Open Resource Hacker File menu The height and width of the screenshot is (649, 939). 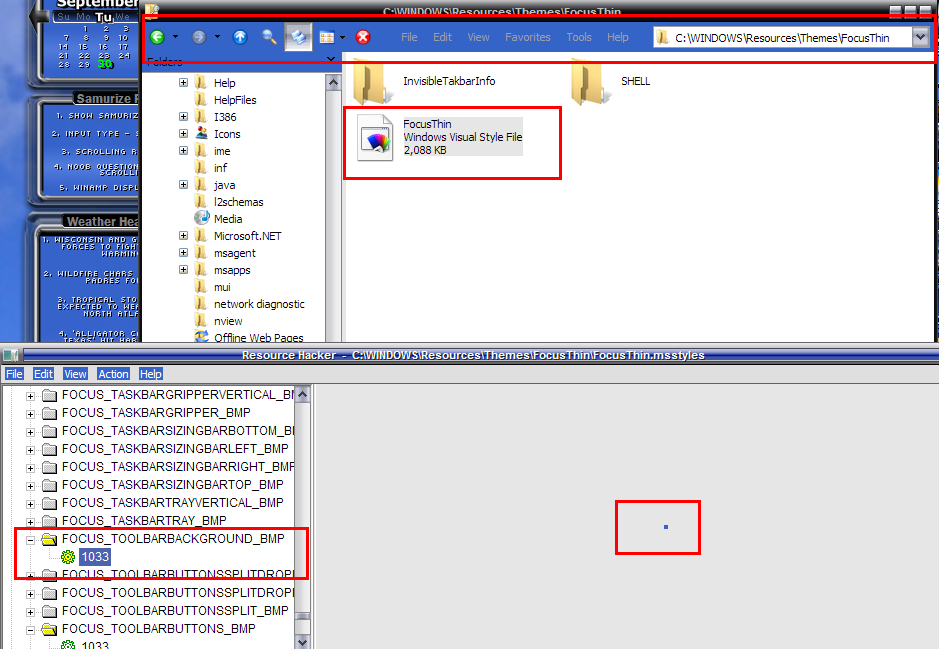pos(14,374)
